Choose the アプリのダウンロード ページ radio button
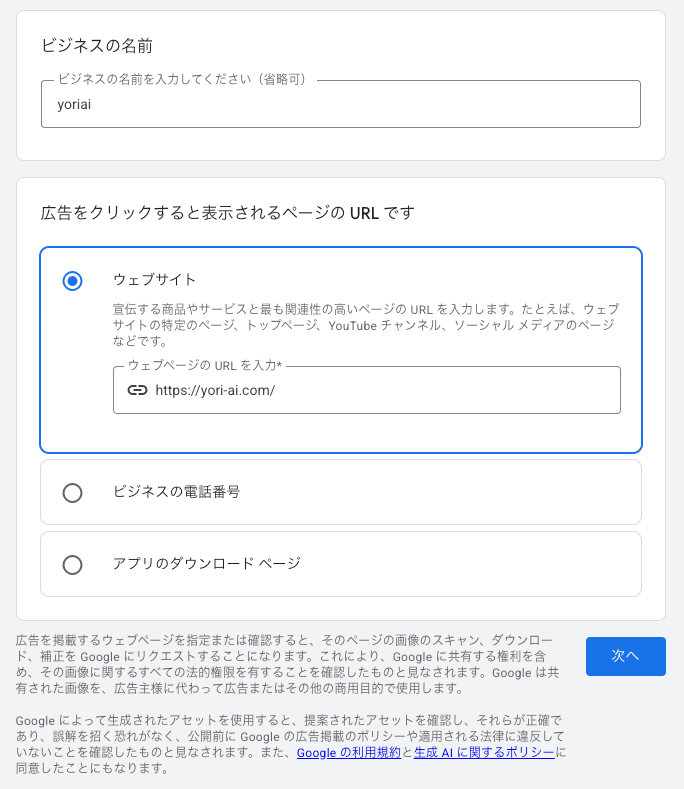This screenshot has width=684, height=789. (x=72, y=564)
